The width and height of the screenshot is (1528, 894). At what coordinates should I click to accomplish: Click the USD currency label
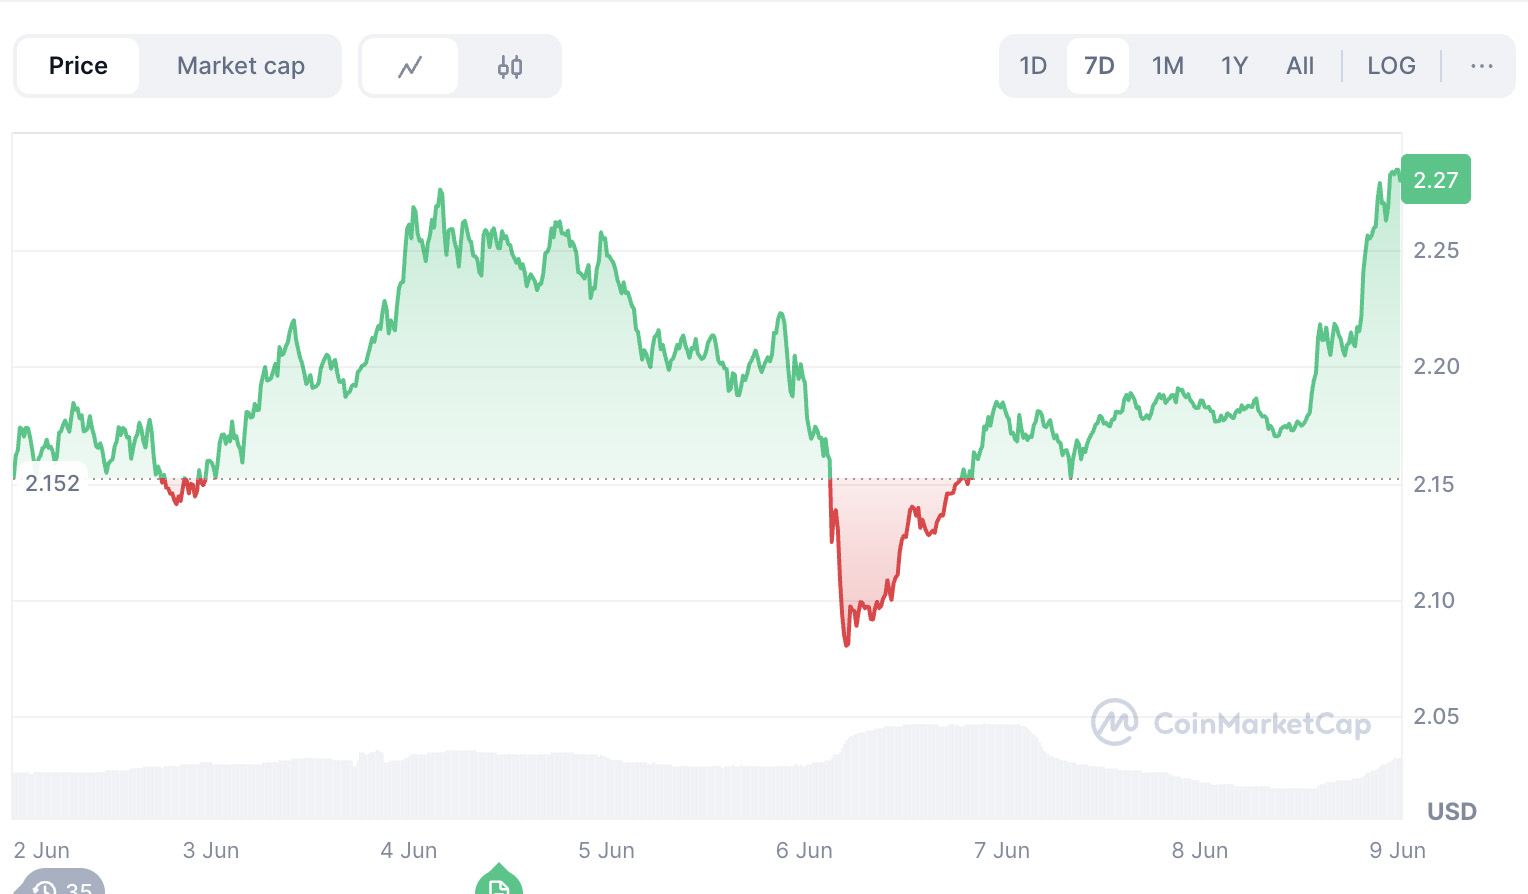(x=1451, y=811)
